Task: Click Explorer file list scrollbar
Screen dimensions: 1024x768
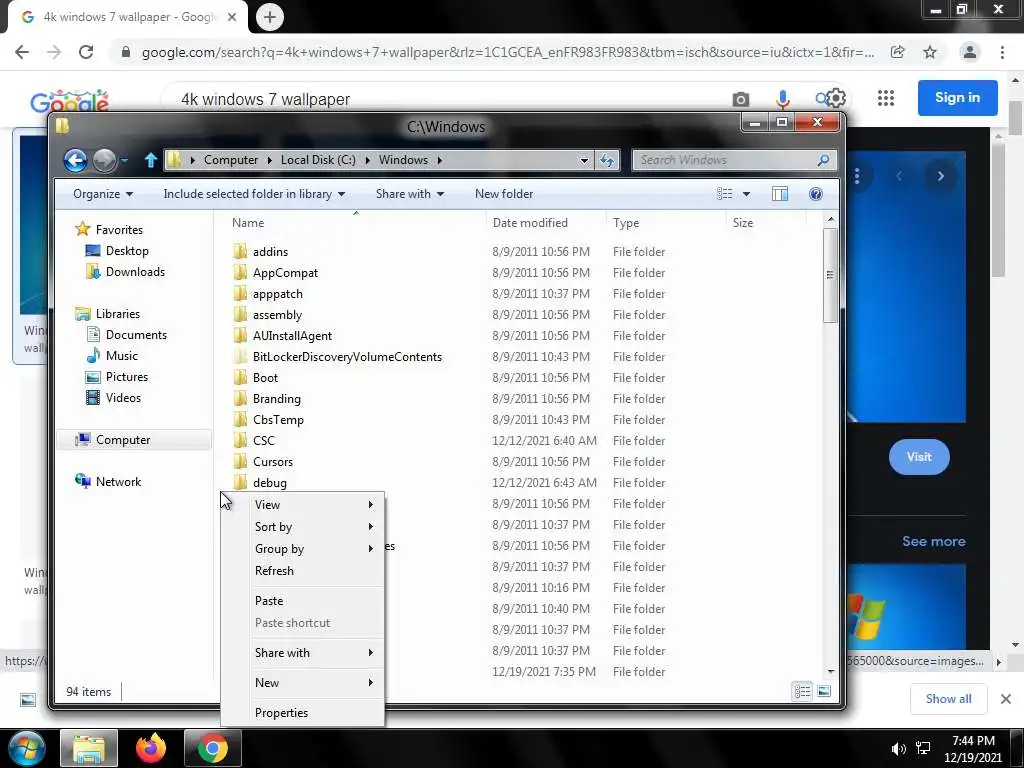Action: [830, 275]
